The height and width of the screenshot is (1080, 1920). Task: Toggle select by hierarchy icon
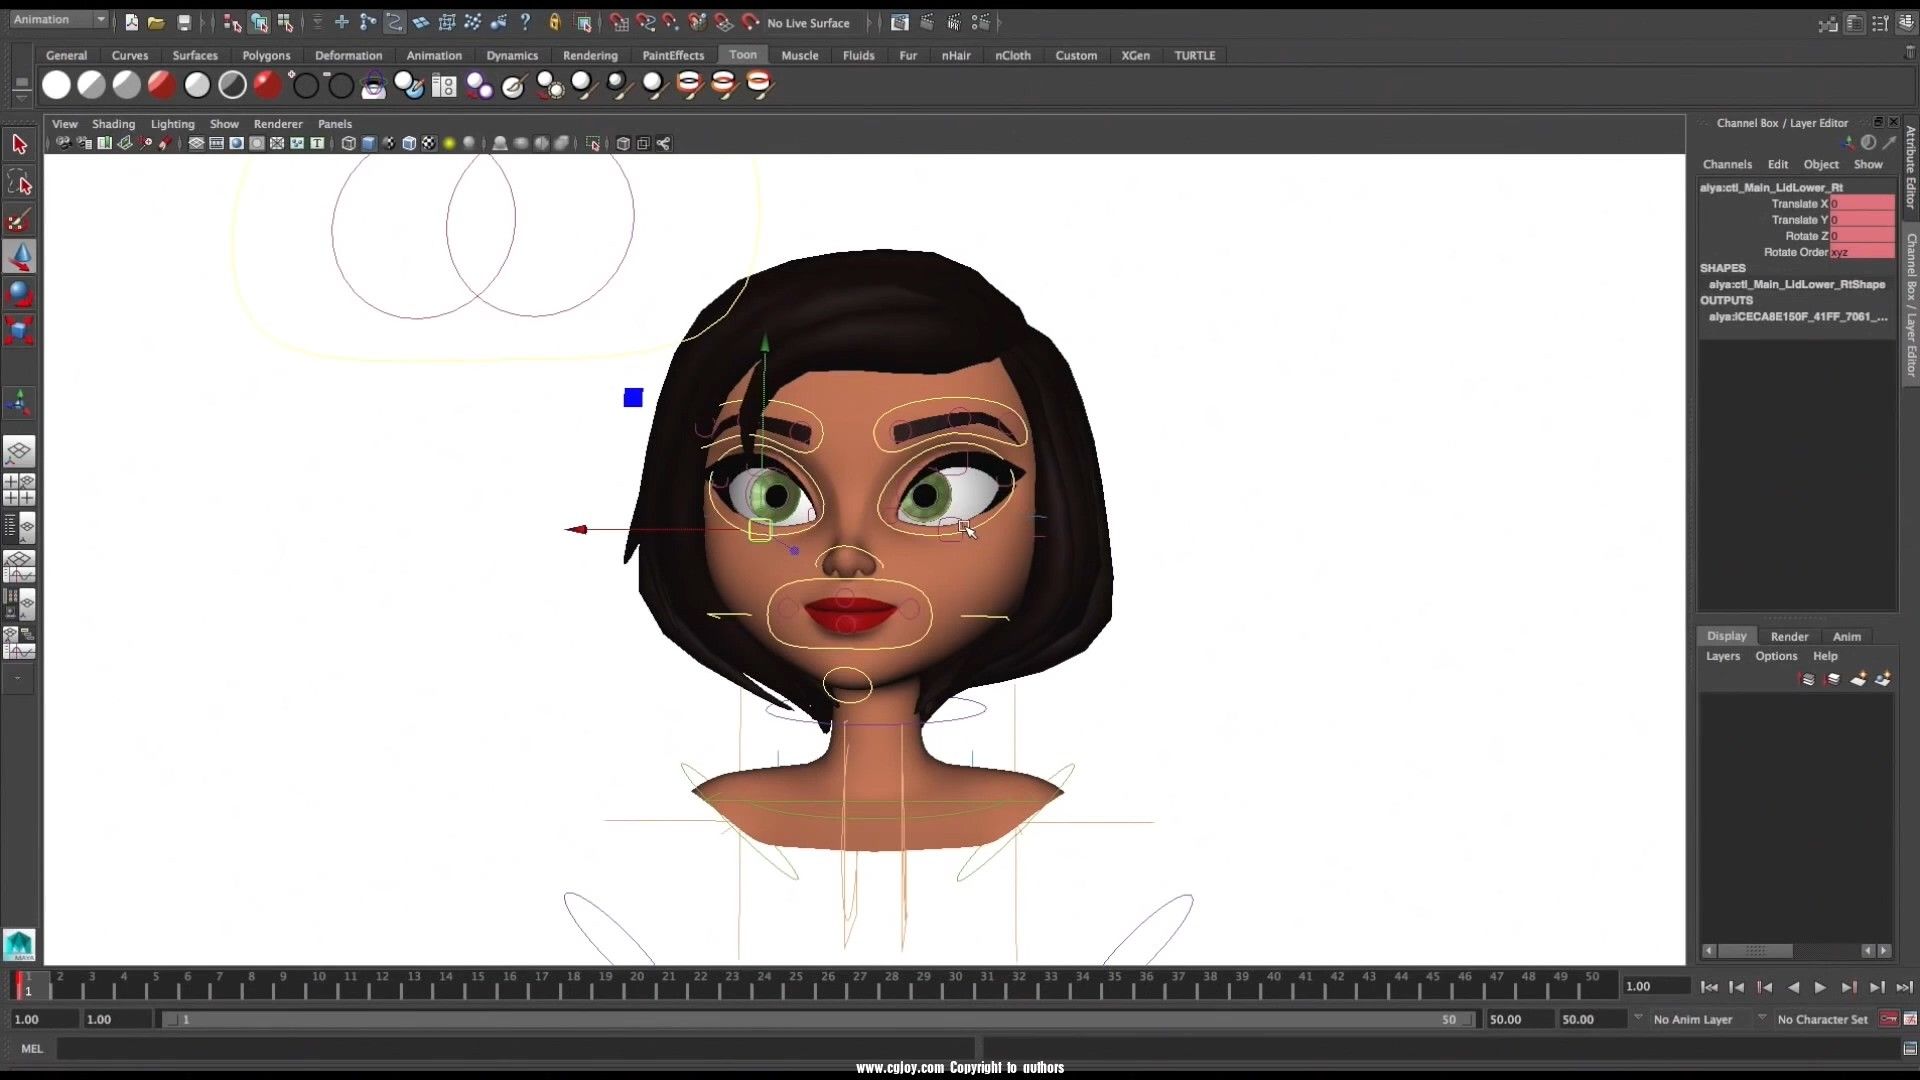pyautogui.click(x=232, y=22)
